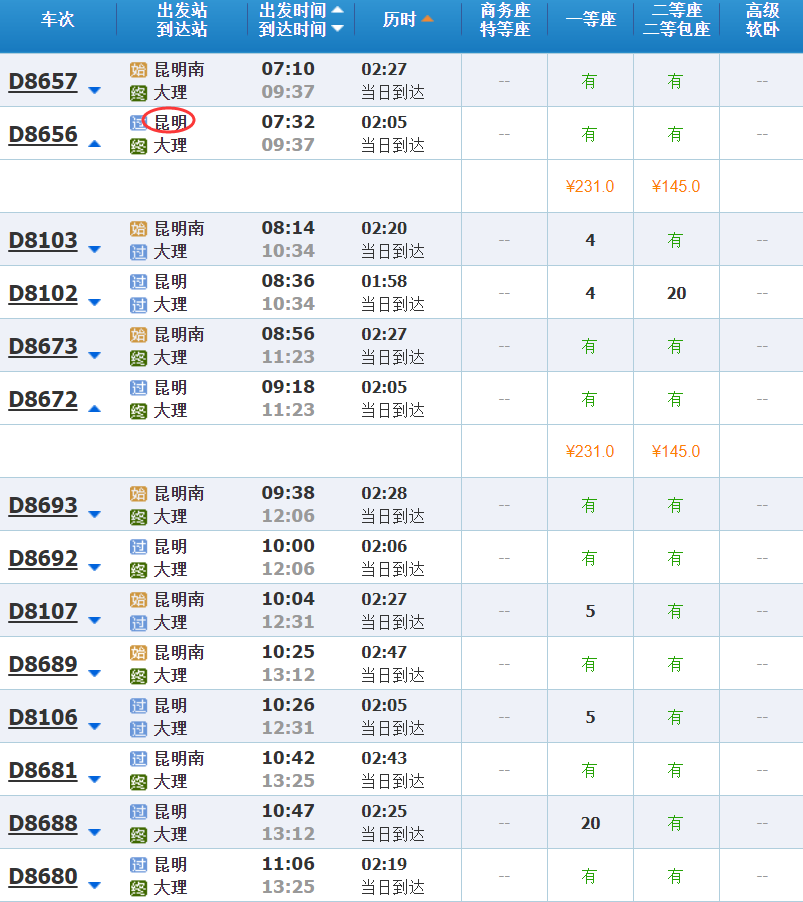803x902 pixels.
Task: Click the blue 过 icon beside 昆明 for D8102
Action: pos(138,282)
